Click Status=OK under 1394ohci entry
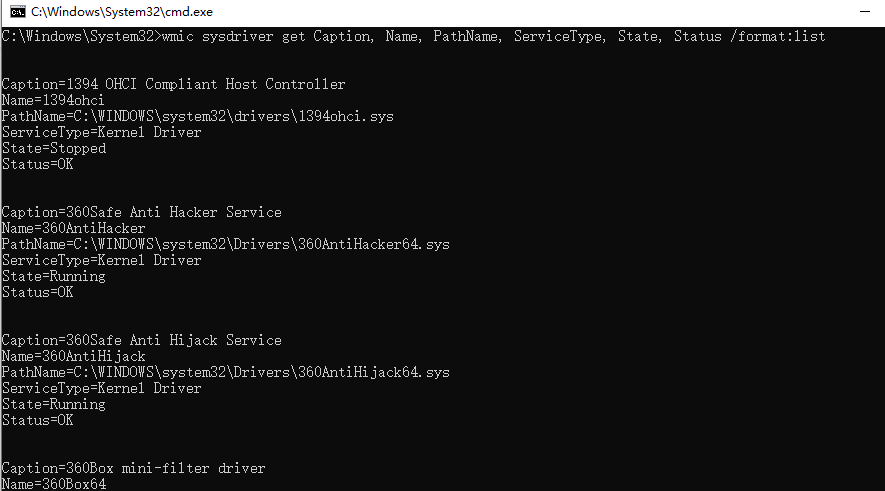 click(37, 165)
